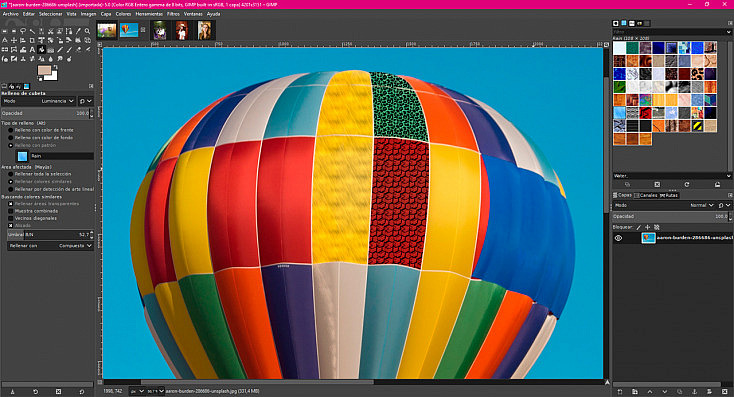
Task: Open the zoom percentage dropdown in status bar
Action: coord(155,391)
